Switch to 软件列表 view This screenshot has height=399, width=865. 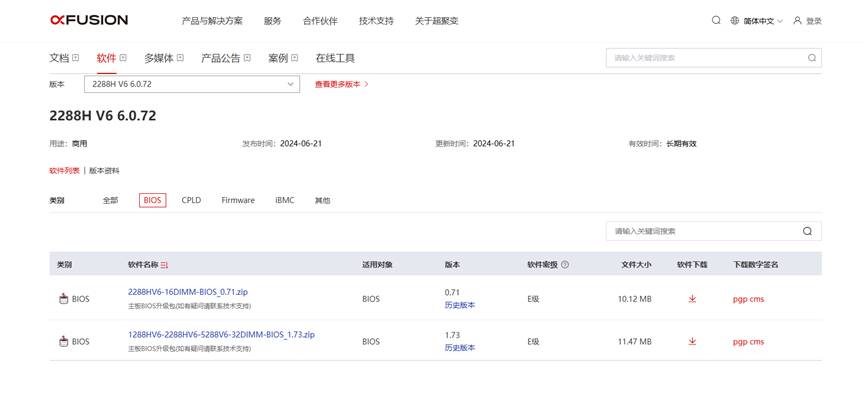pyautogui.click(x=65, y=171)
